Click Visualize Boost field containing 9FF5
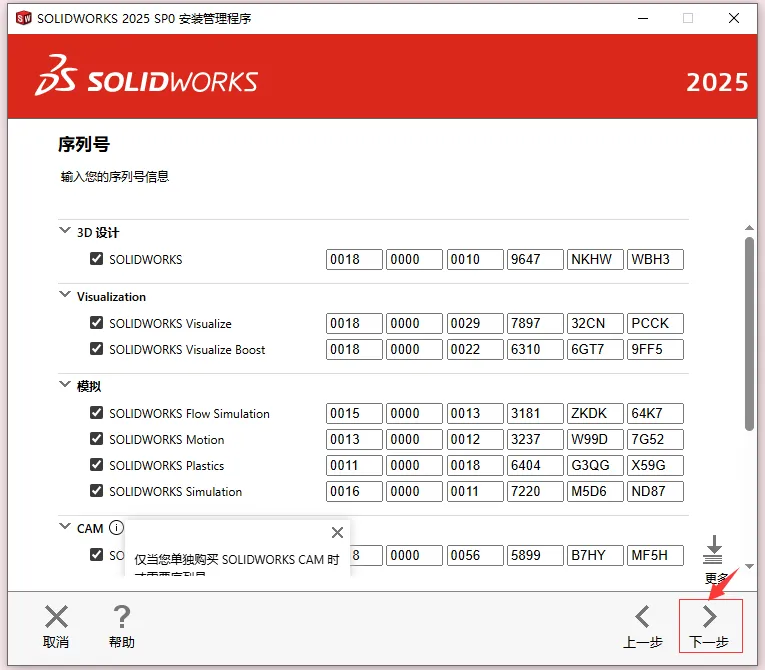The image size is (765, 670). 655,349
